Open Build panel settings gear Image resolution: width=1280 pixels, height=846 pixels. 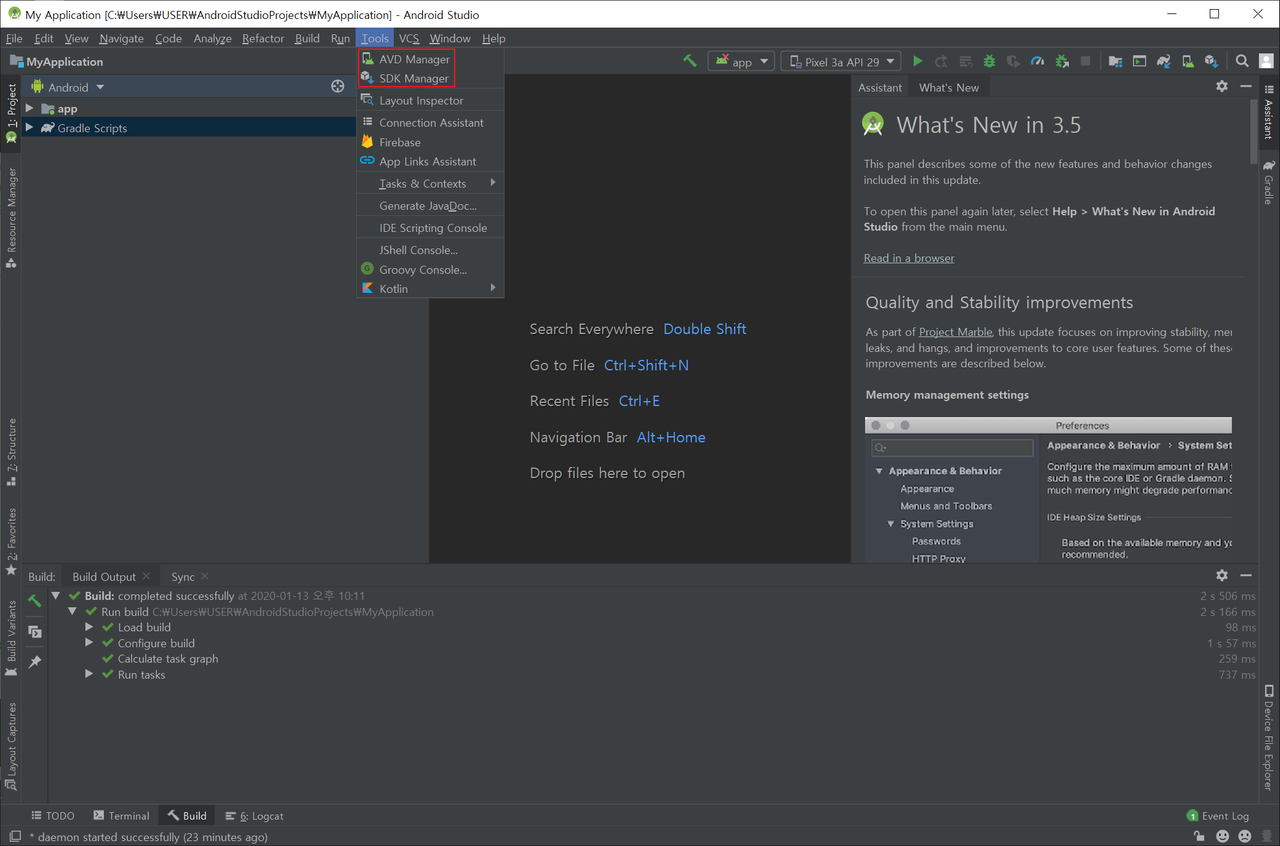point(1222,576)
